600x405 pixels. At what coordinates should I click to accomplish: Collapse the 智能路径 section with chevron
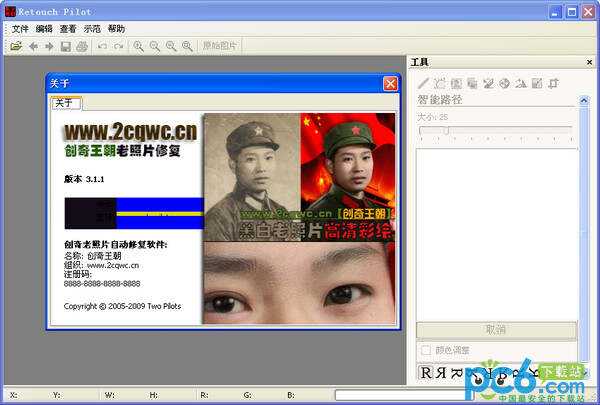(584, 100)
